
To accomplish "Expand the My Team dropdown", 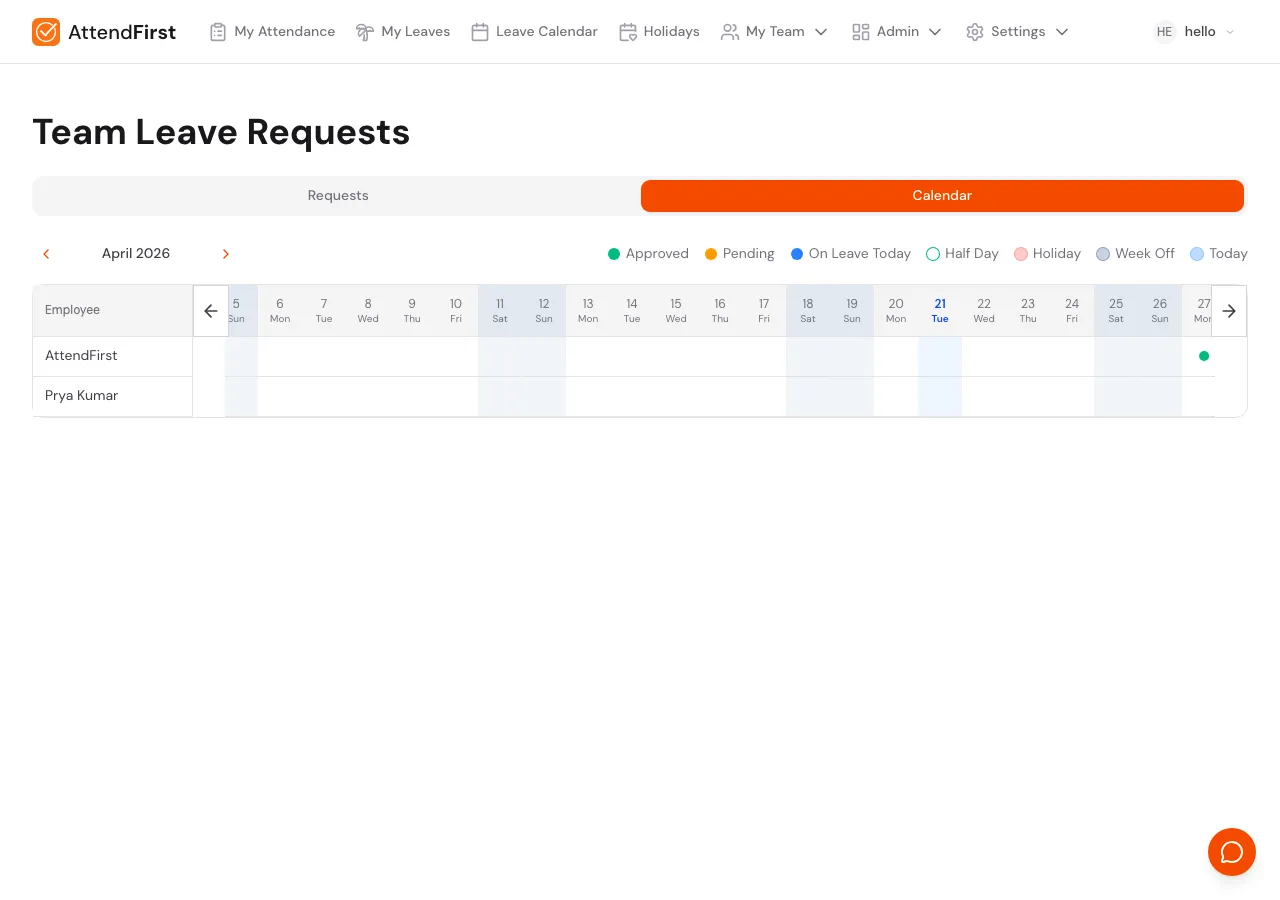I will pos(822,31).
